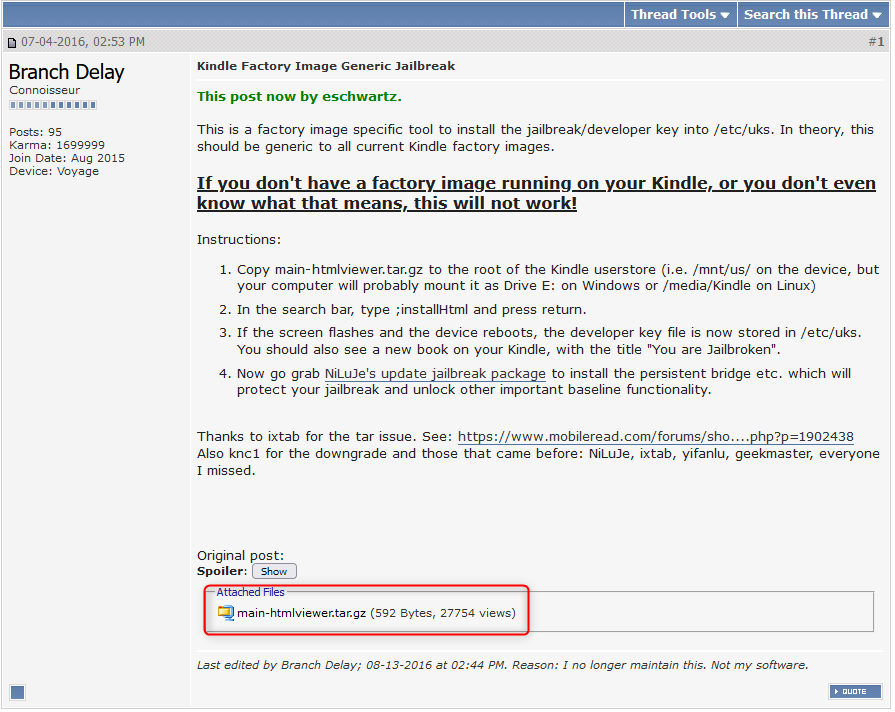Follow NiLuJe's update jailbreak package link
895x712 pixels.
click(x=435, y=374)
